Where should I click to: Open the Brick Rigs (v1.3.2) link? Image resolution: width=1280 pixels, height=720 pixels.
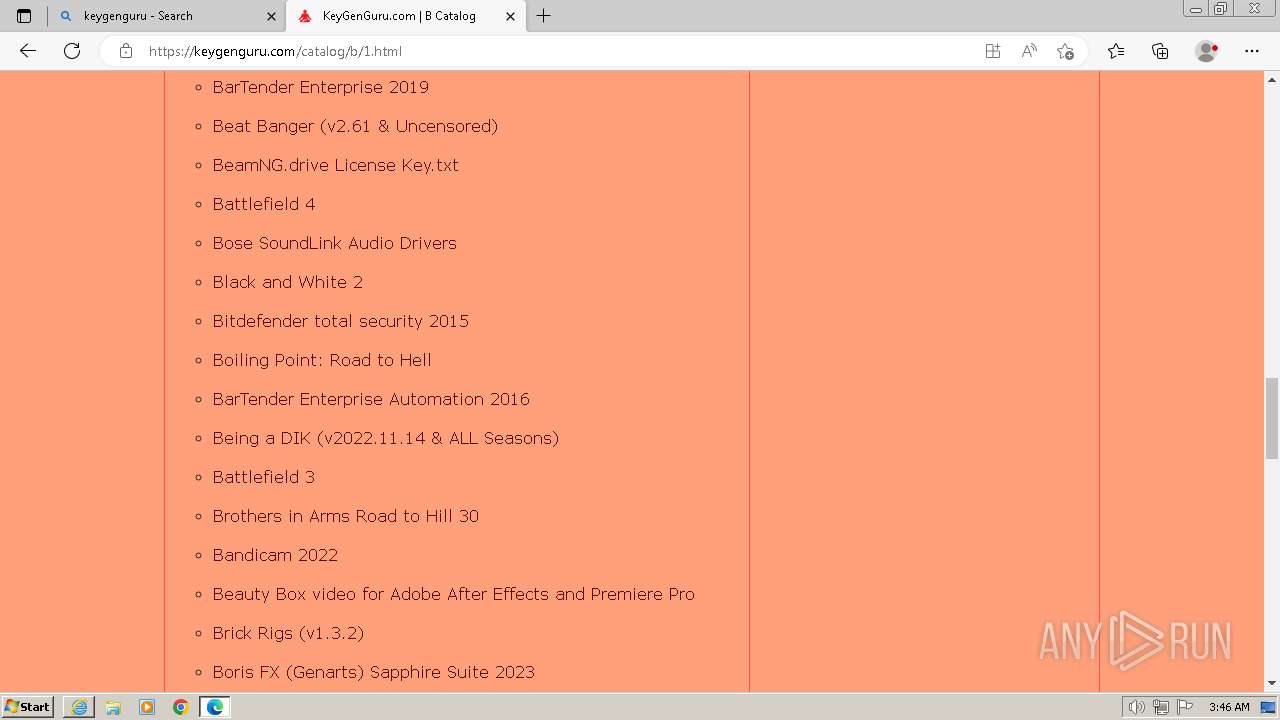point(288,633)
